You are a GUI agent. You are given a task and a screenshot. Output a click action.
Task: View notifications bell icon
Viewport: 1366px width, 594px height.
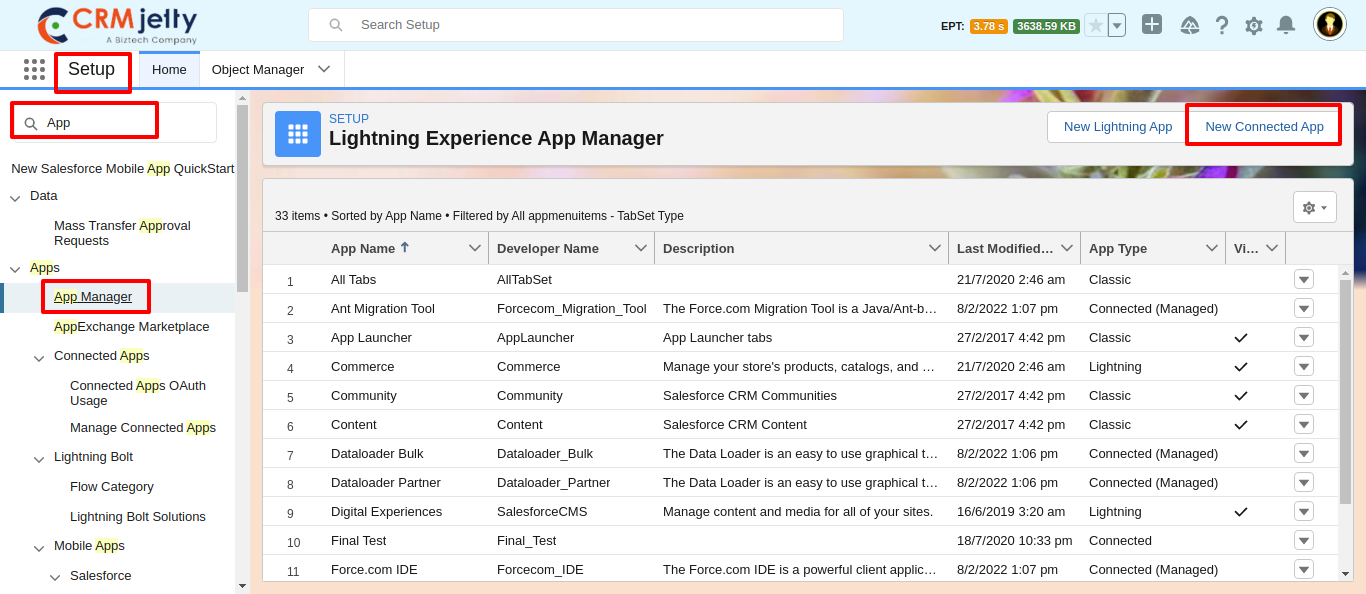(1286, 26)
